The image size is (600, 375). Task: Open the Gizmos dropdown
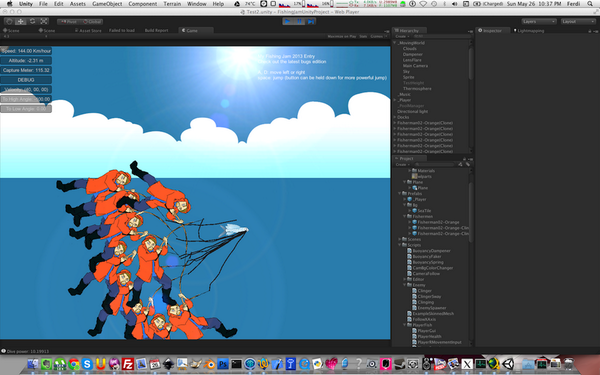click(378, 36)
